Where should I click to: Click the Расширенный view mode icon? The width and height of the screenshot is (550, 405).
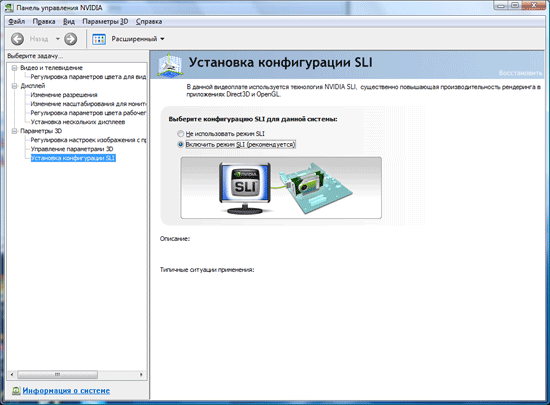pos(99,39)
